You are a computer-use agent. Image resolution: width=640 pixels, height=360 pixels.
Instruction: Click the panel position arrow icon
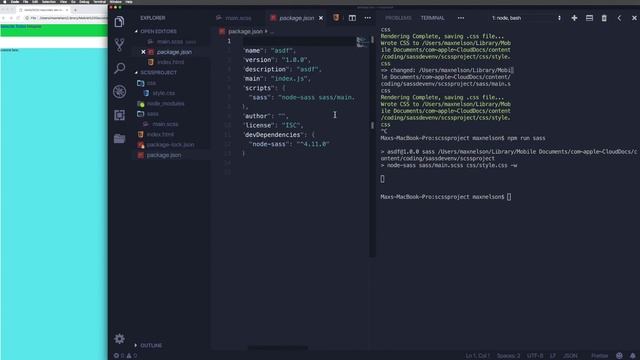pyautogui.click(x=619, y=18)
